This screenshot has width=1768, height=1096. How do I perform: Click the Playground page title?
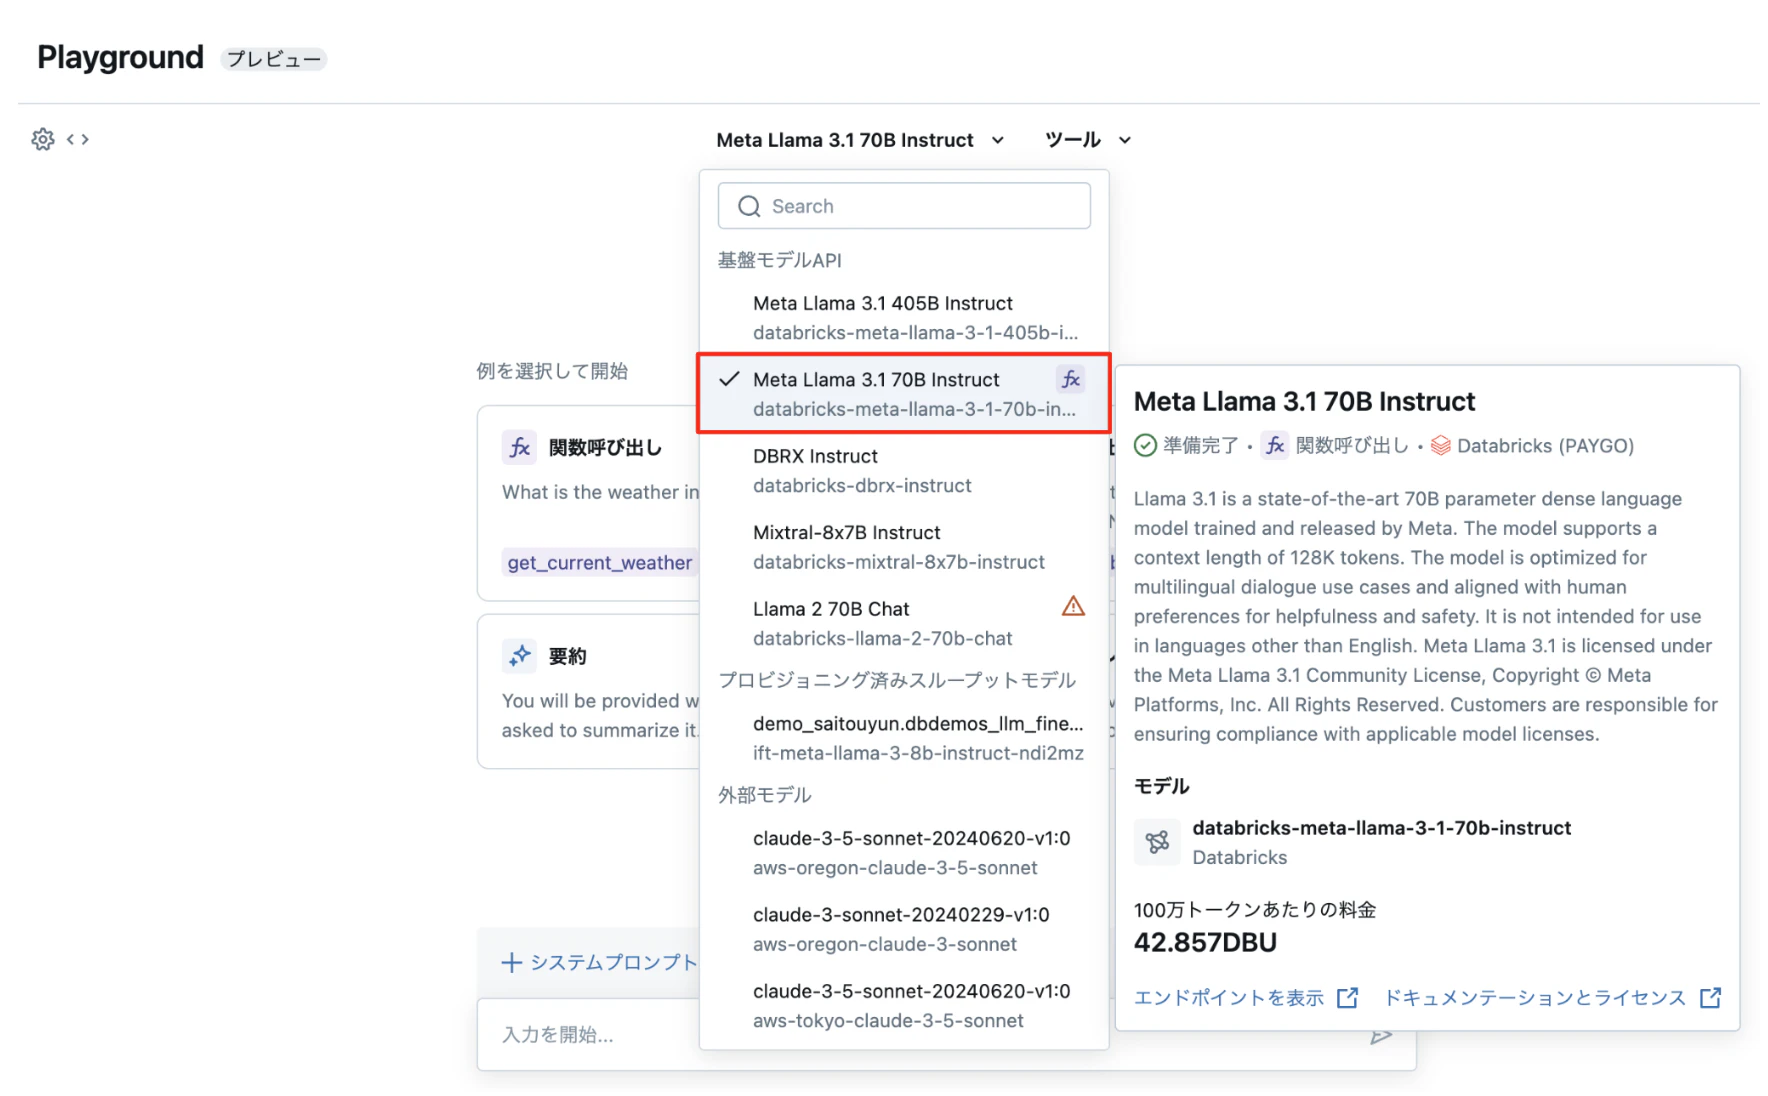[x=120, y=58]
